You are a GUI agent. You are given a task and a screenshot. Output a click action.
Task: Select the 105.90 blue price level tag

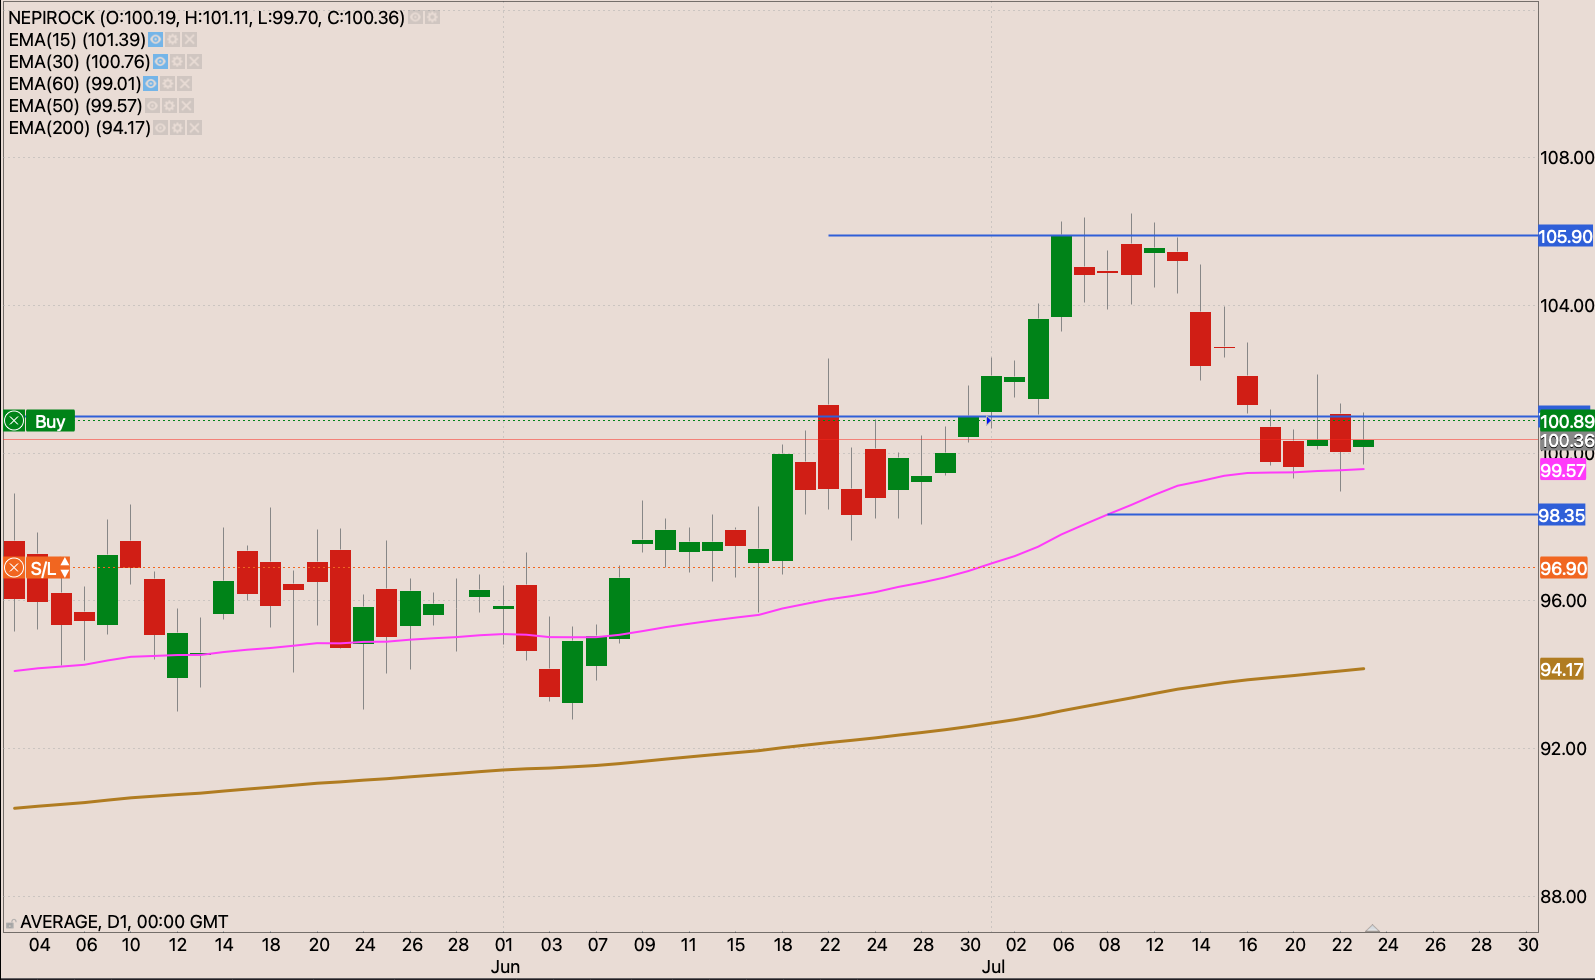pos(1565,237)
